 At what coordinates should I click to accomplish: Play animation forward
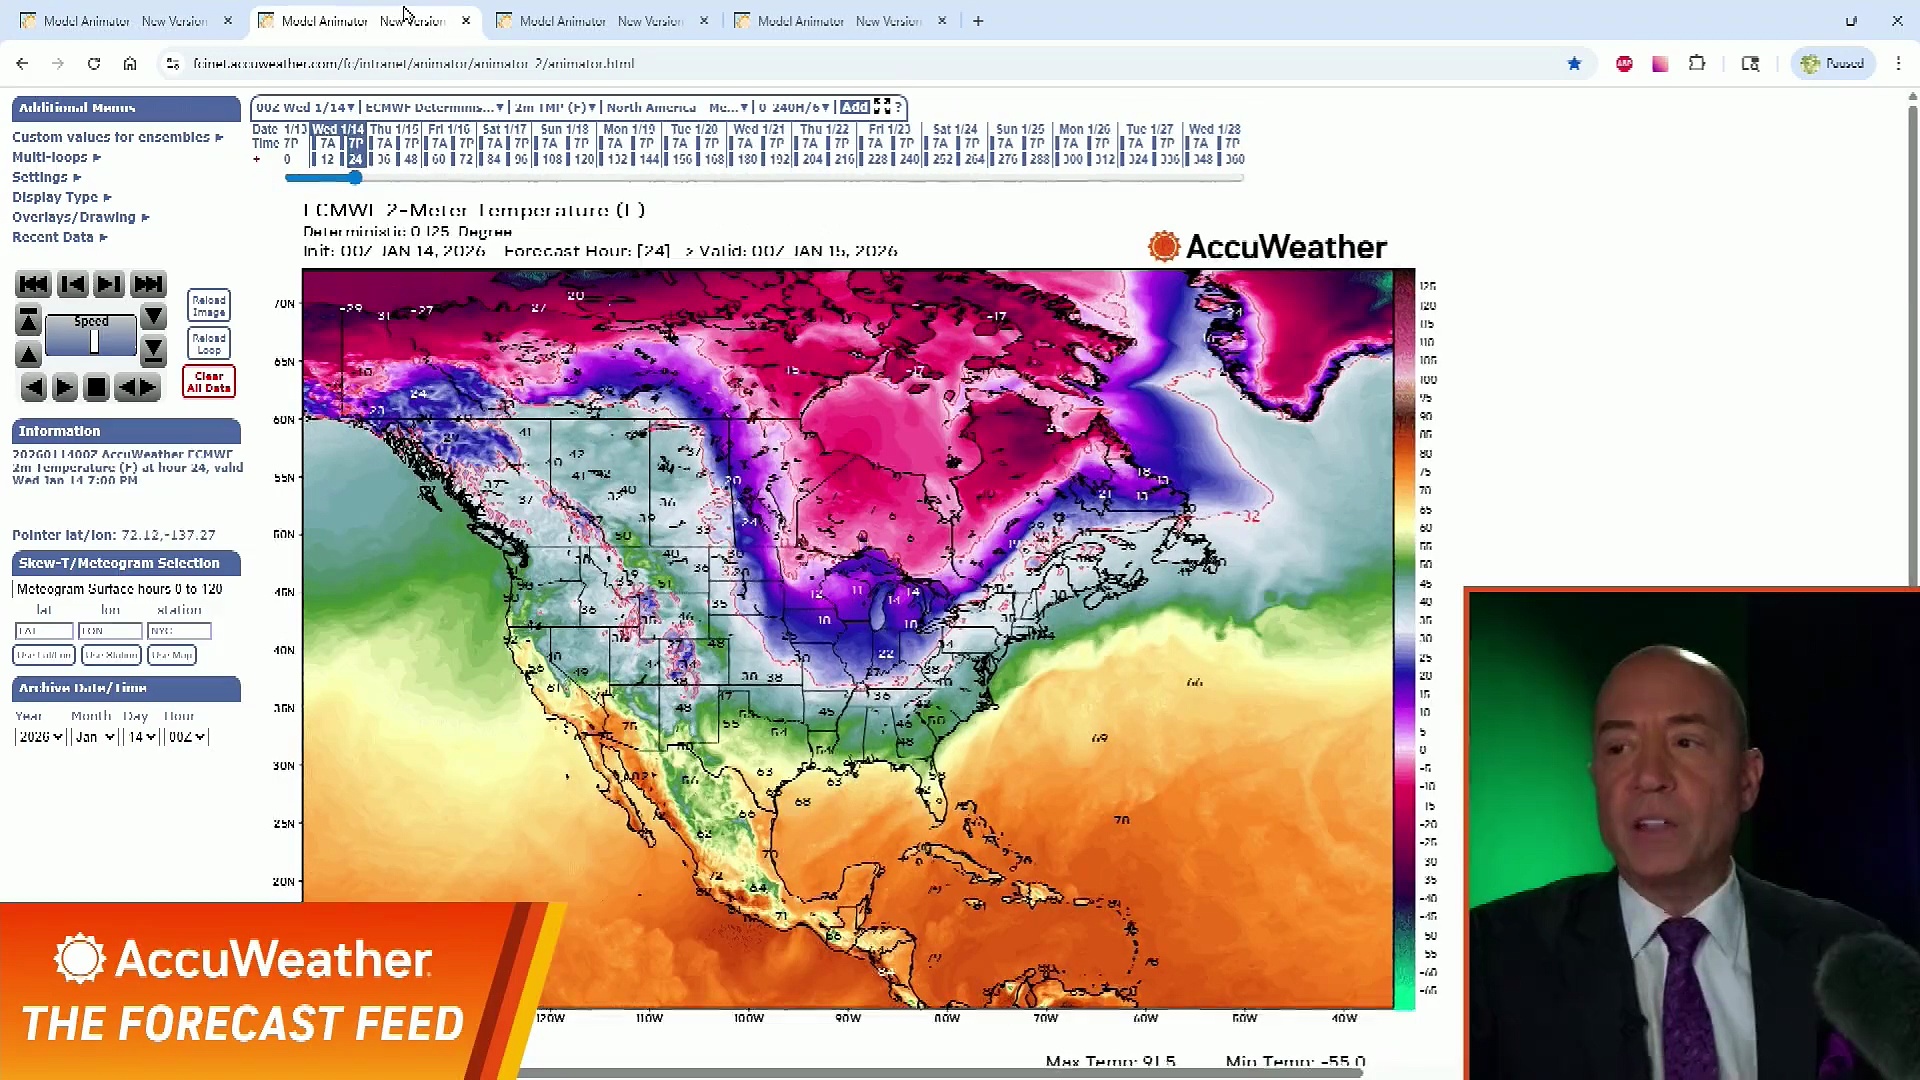click(65, 388)
